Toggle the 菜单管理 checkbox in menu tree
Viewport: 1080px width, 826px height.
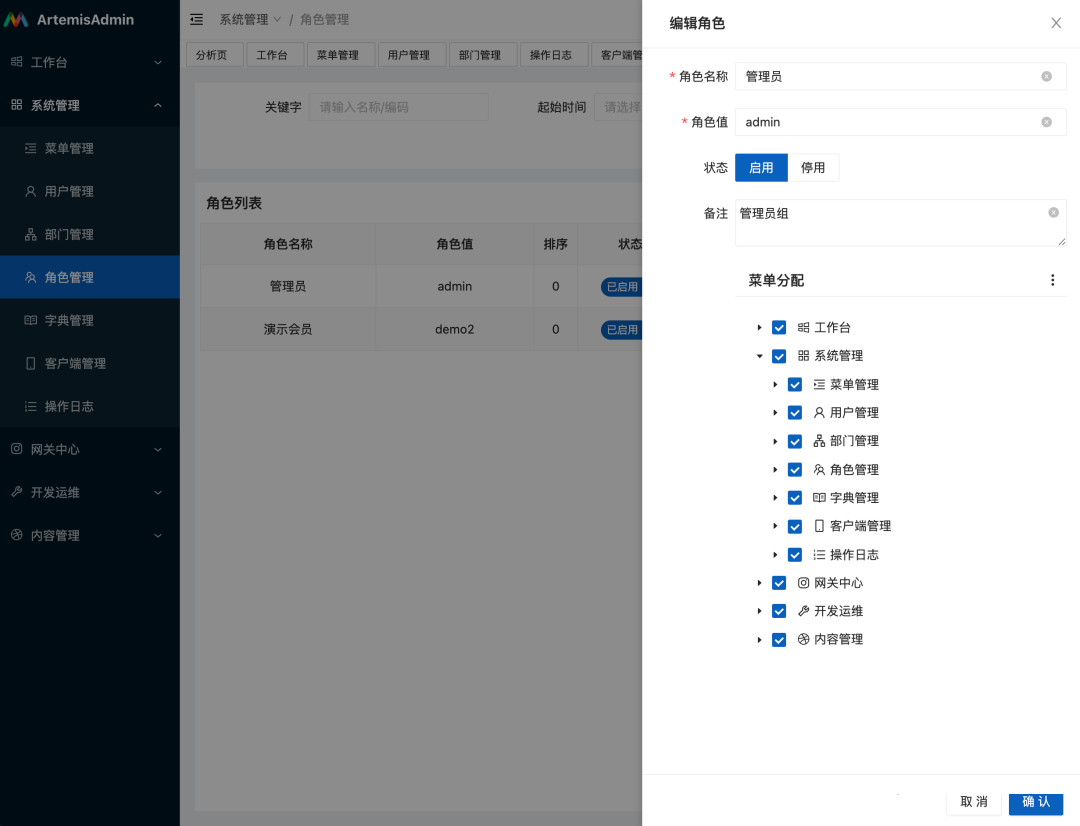coord(795,385)
